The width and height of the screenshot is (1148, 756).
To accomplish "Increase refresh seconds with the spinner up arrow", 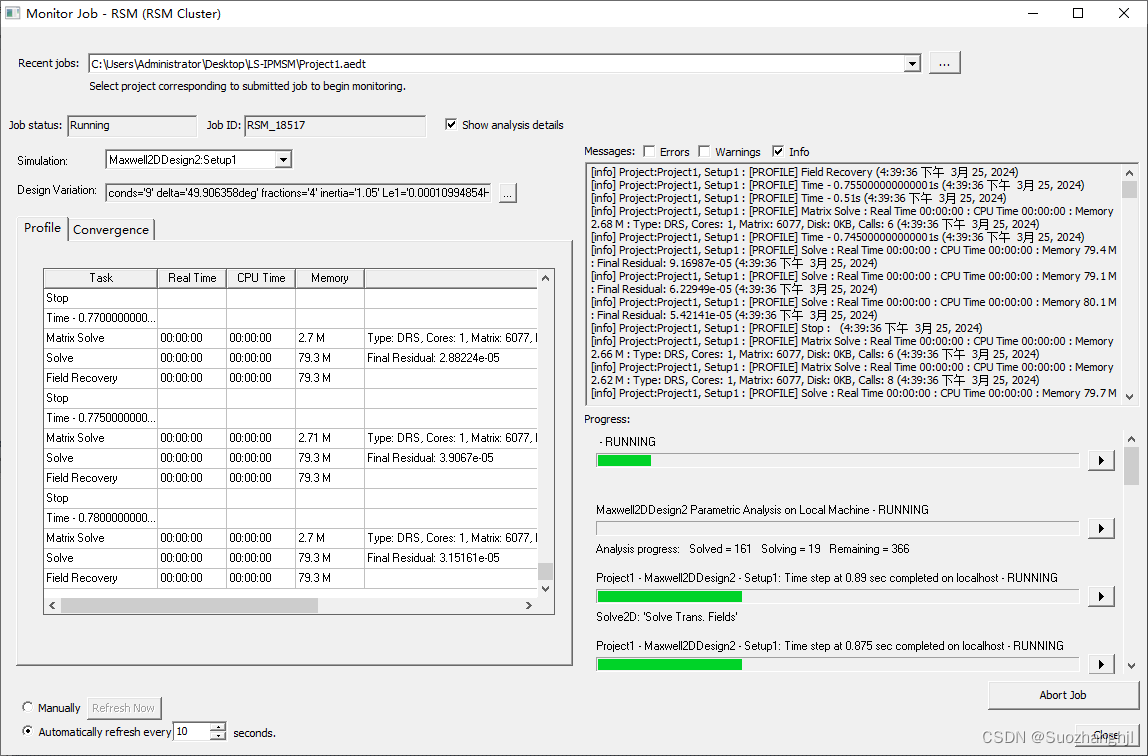I will tap(216, 727).
